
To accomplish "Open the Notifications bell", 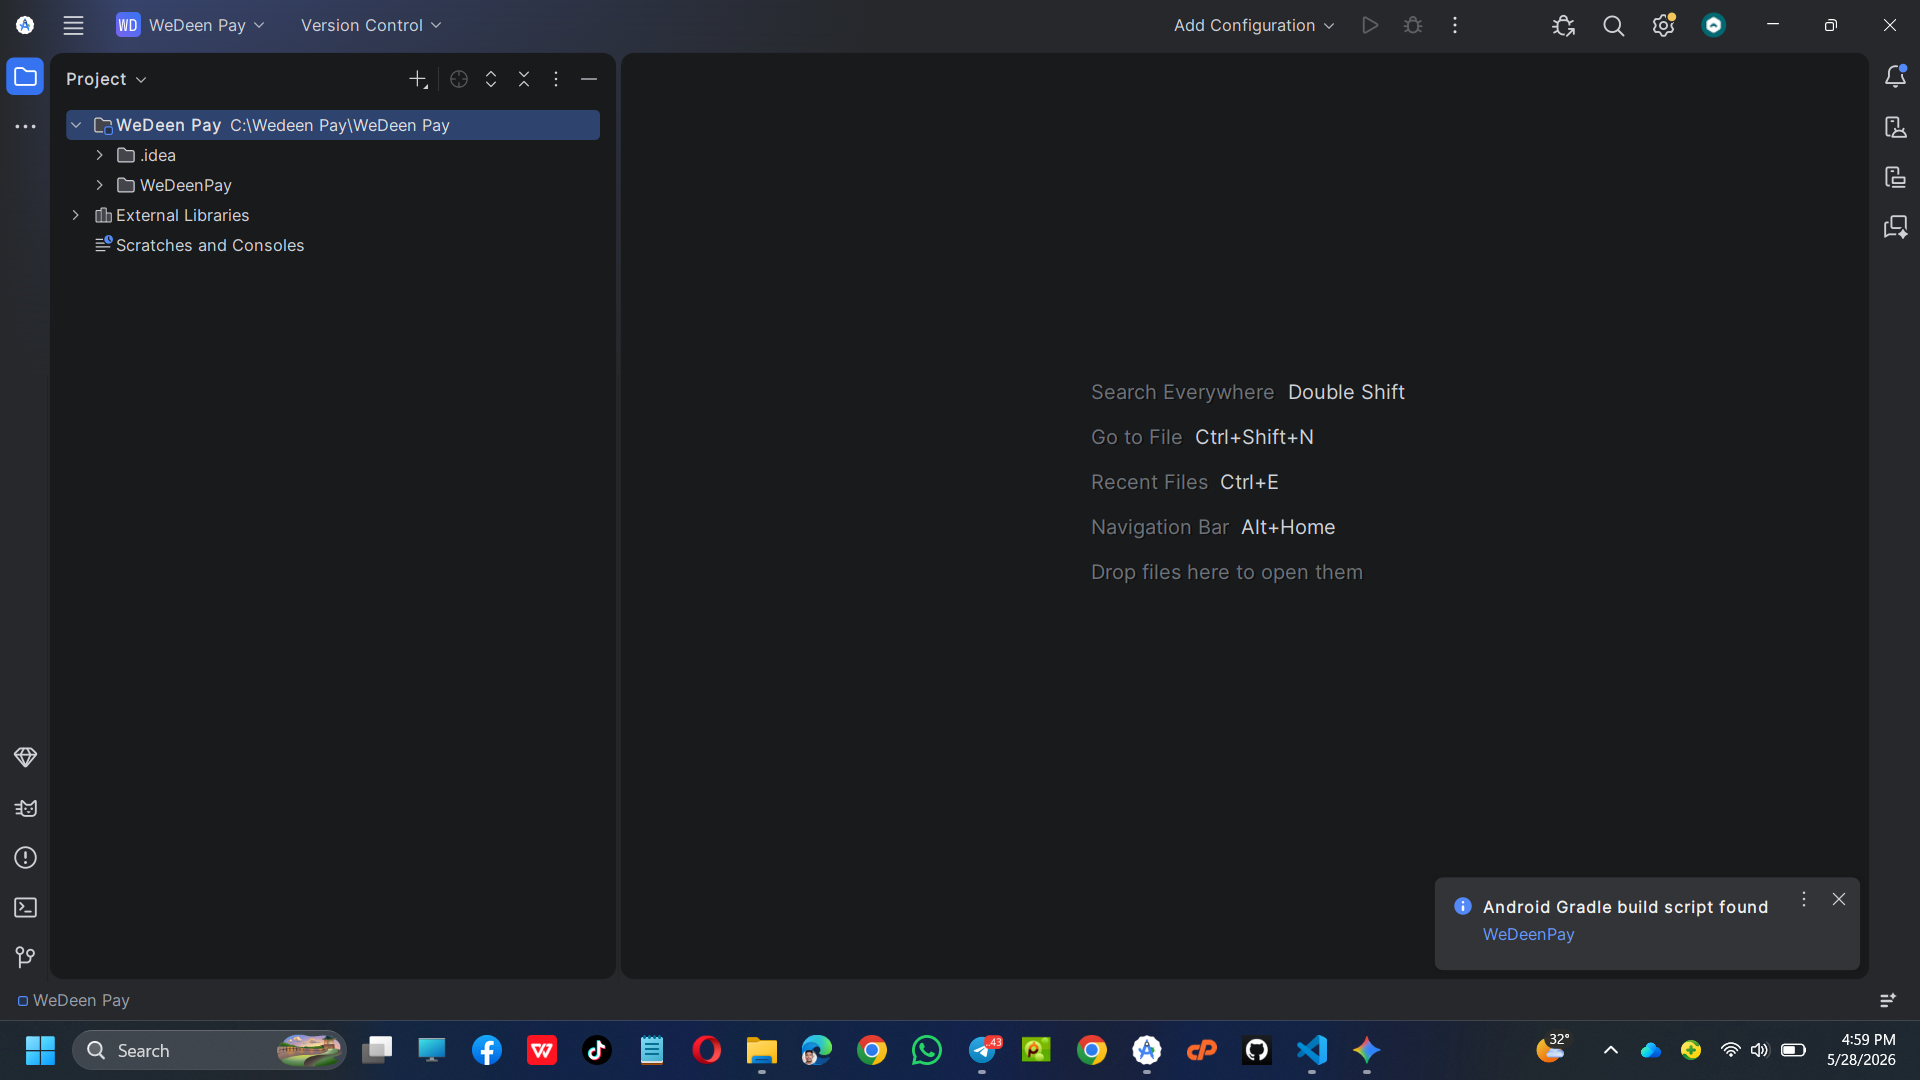I will [x=1895, y=77].
